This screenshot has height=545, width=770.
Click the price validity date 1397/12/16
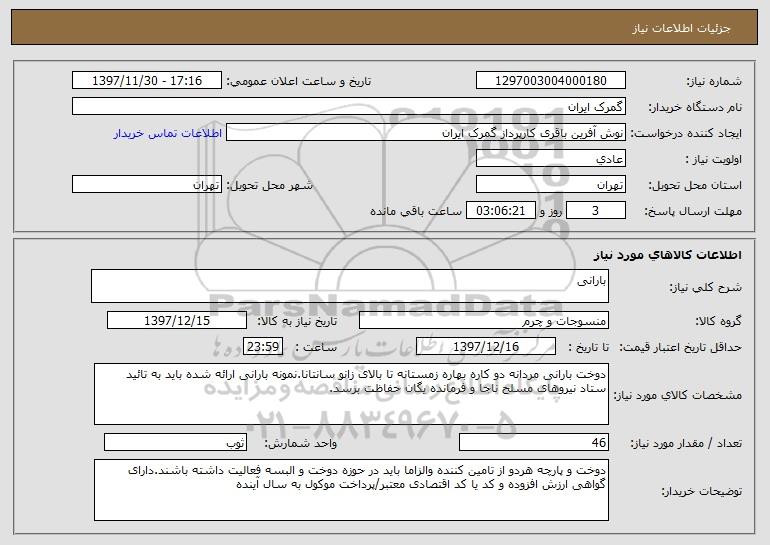coord(486,346)
